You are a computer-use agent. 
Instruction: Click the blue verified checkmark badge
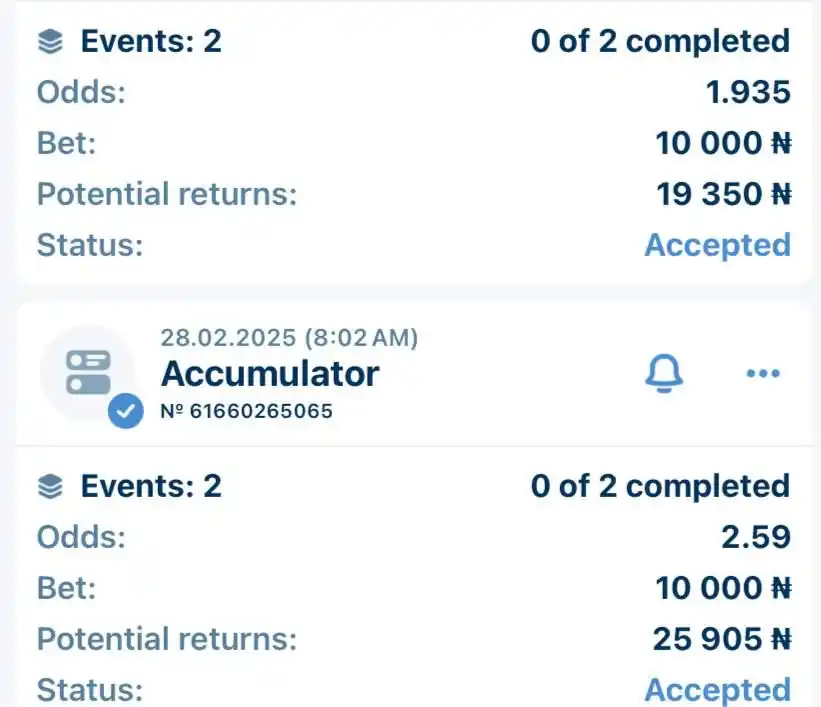click(x=125, y=411)
